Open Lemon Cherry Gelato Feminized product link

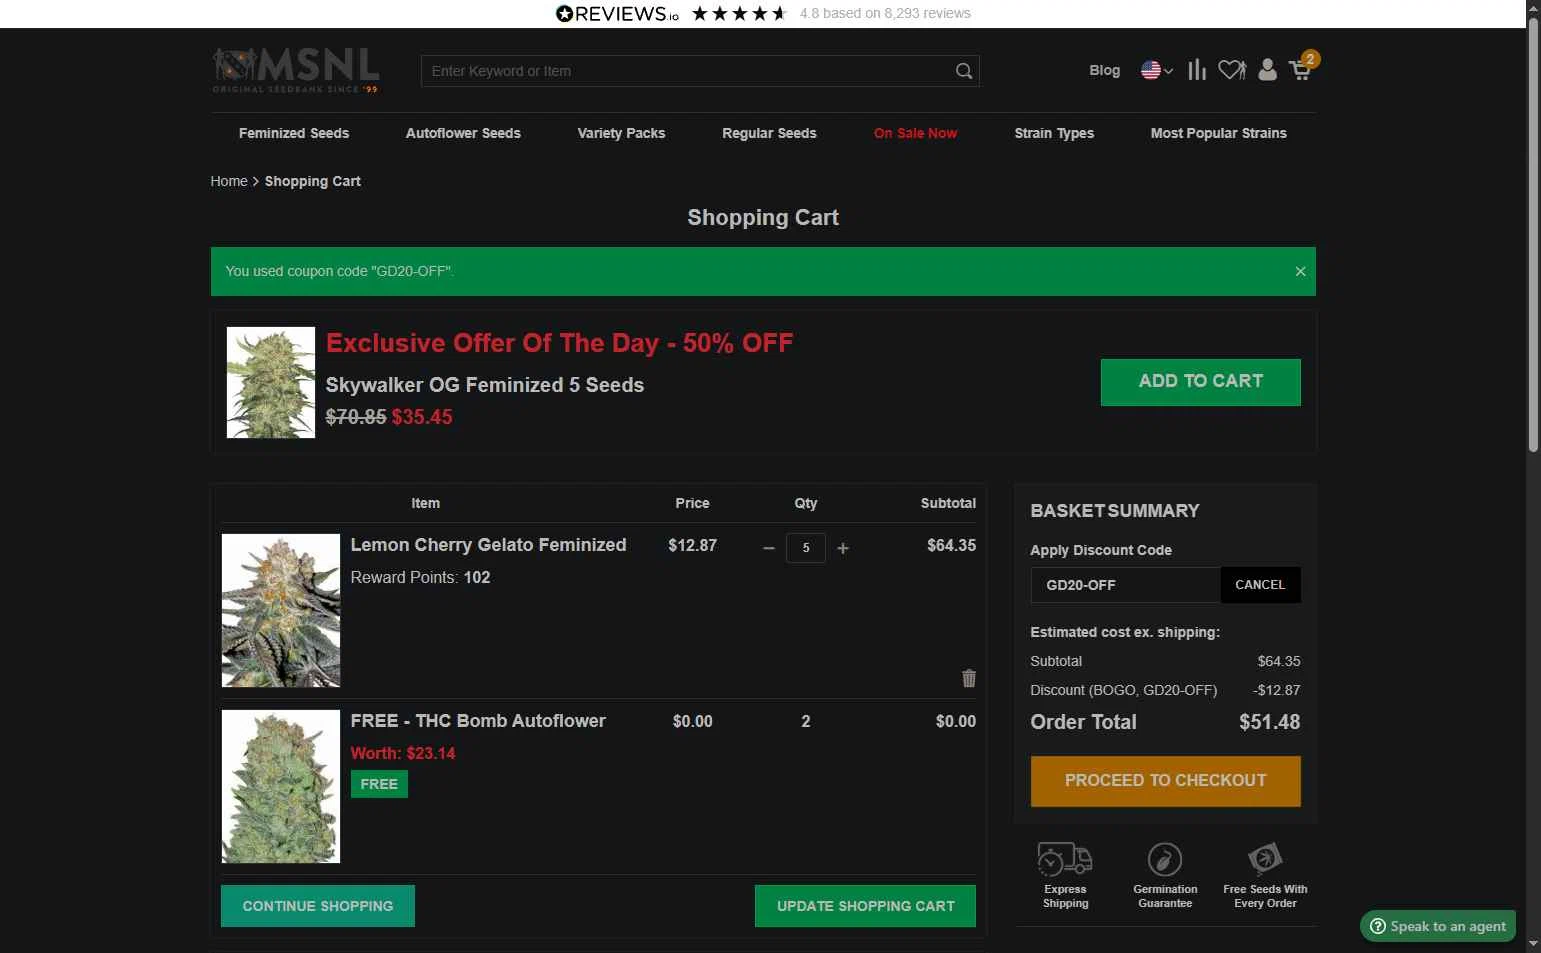[x=488, y=545]
